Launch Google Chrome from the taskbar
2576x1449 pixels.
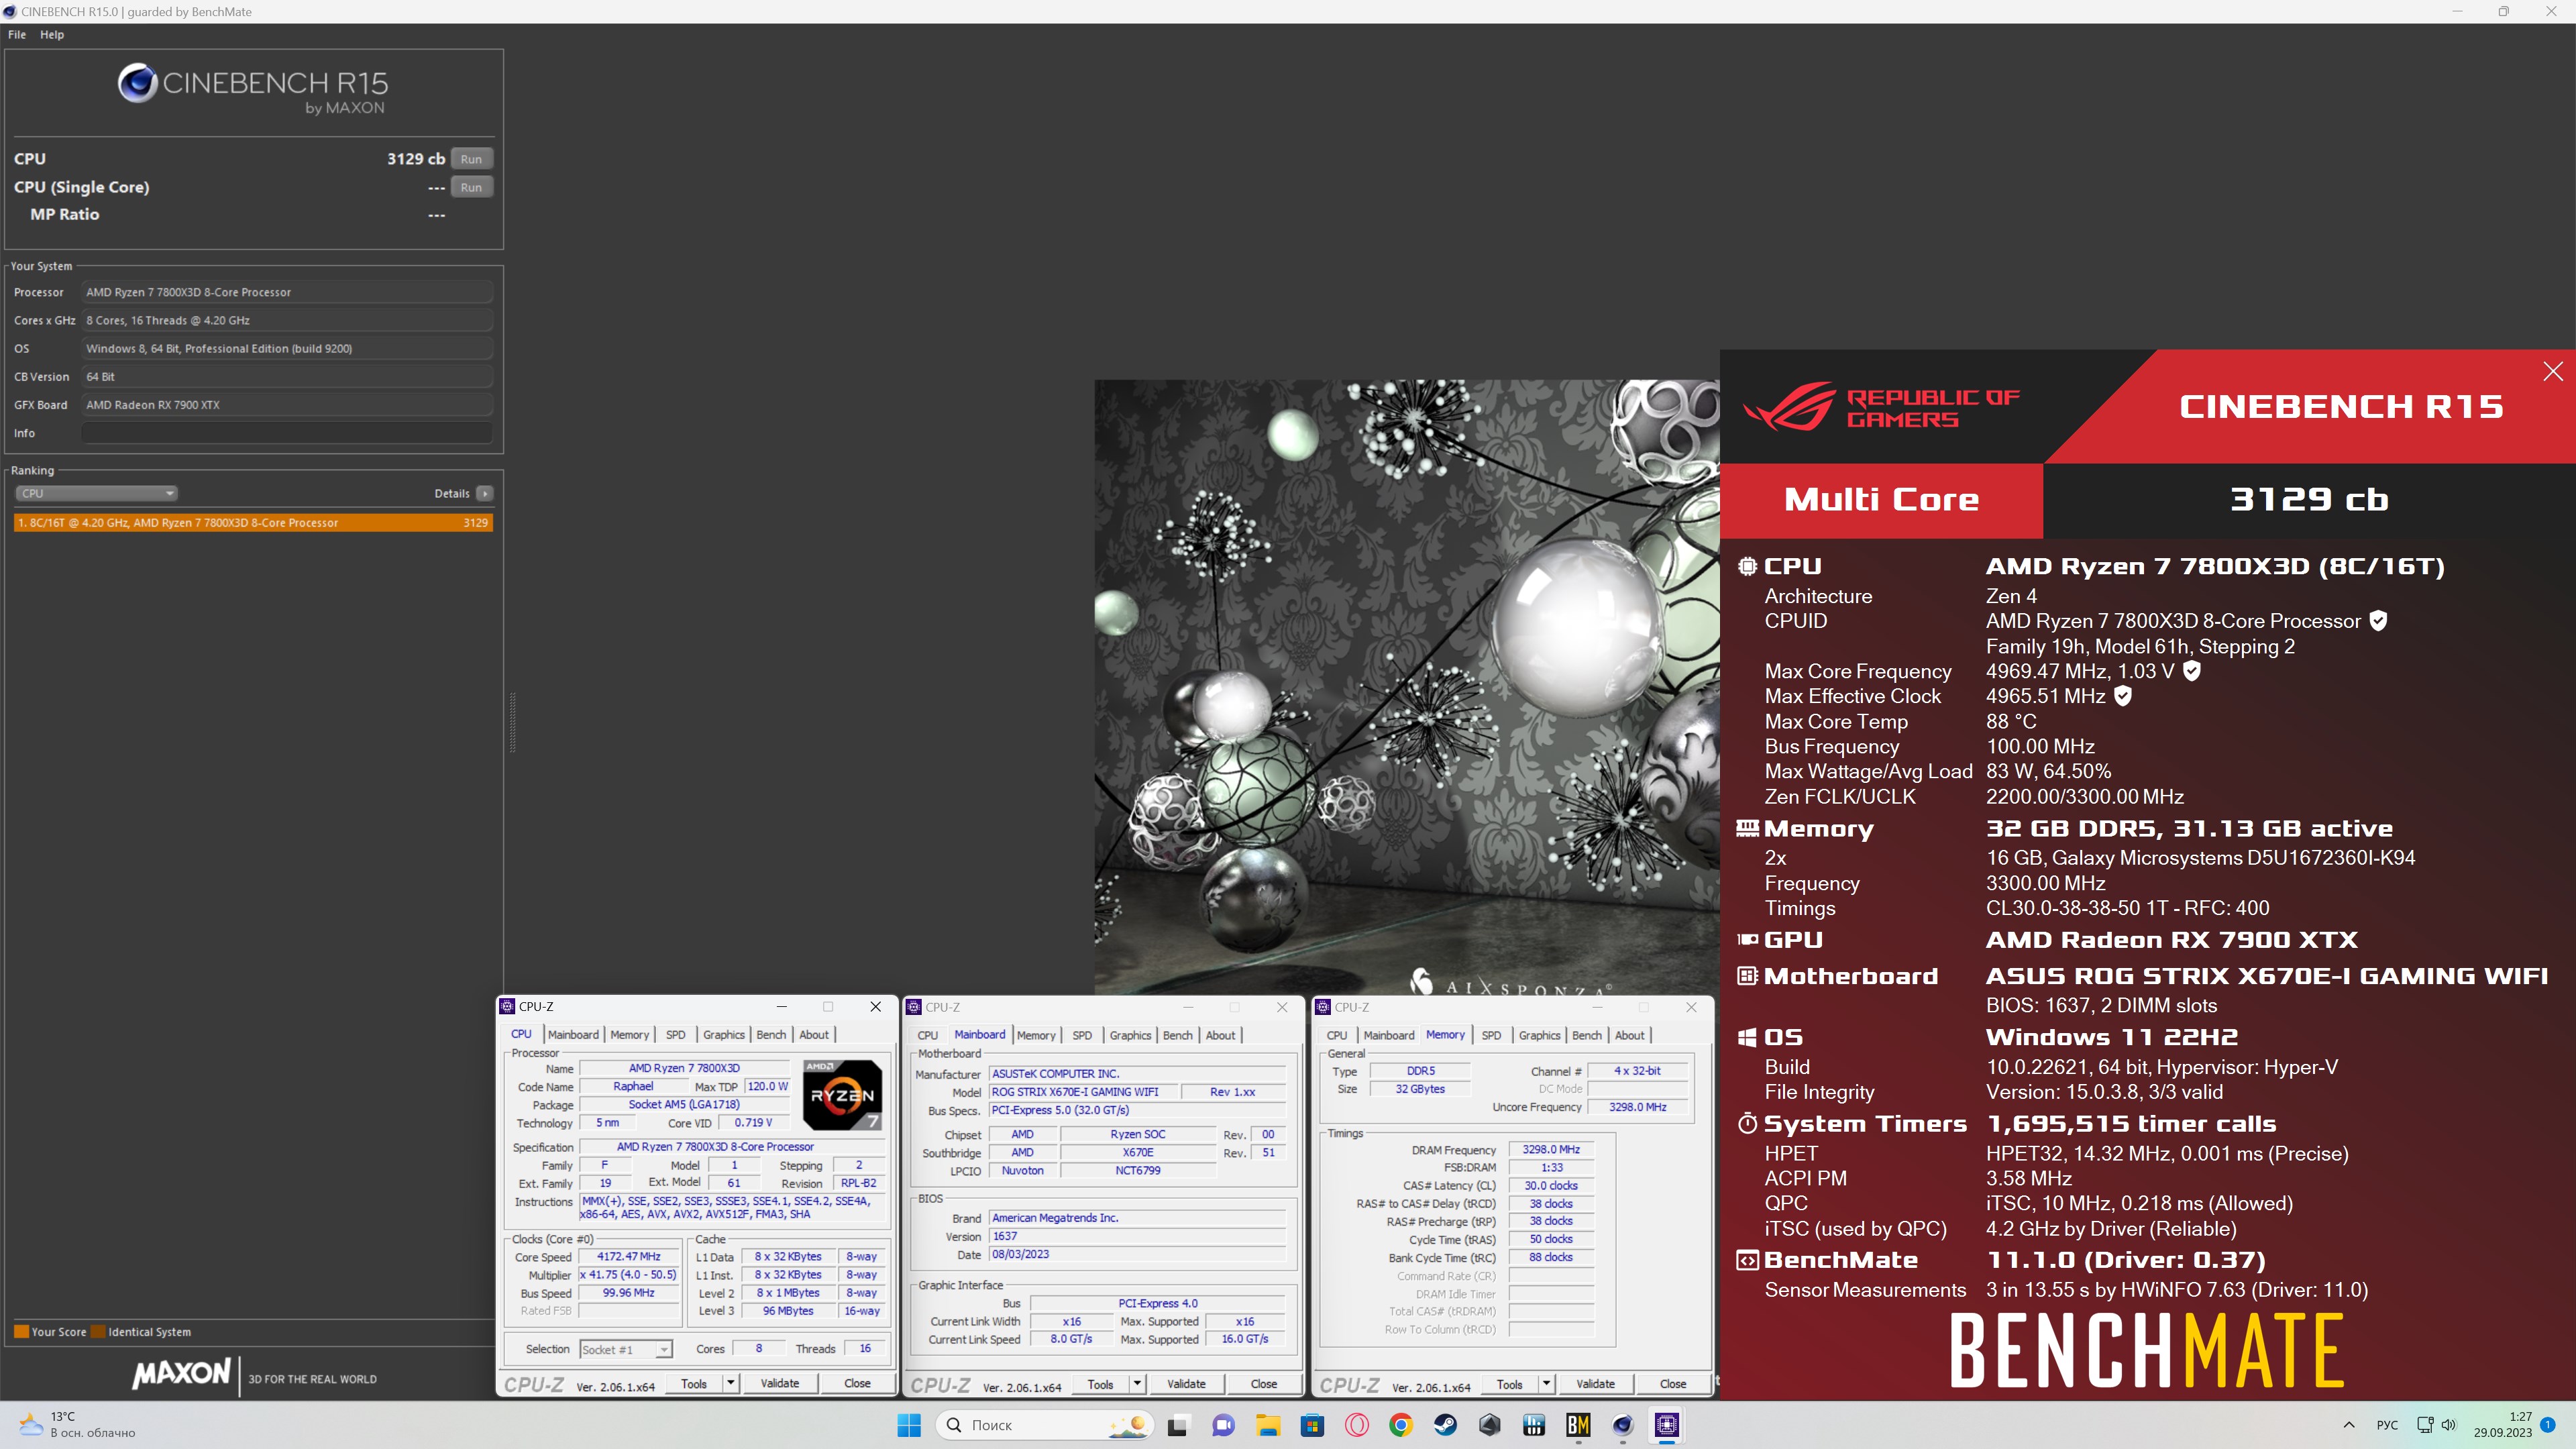(x=1401, y=1425)
